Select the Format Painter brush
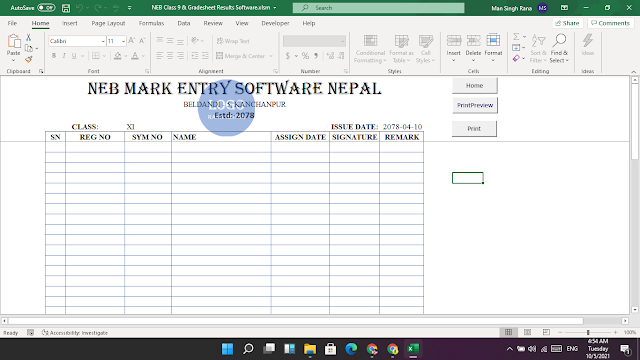Image resolution: width=640 pixels, height=360 pixels. (x=29, y=60)
